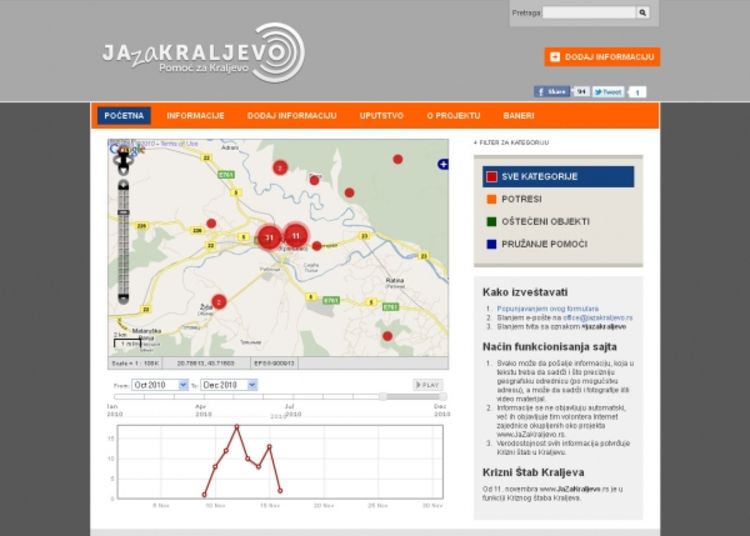Share the page on Facebook

pyautogui.click(x=551, y=91)
